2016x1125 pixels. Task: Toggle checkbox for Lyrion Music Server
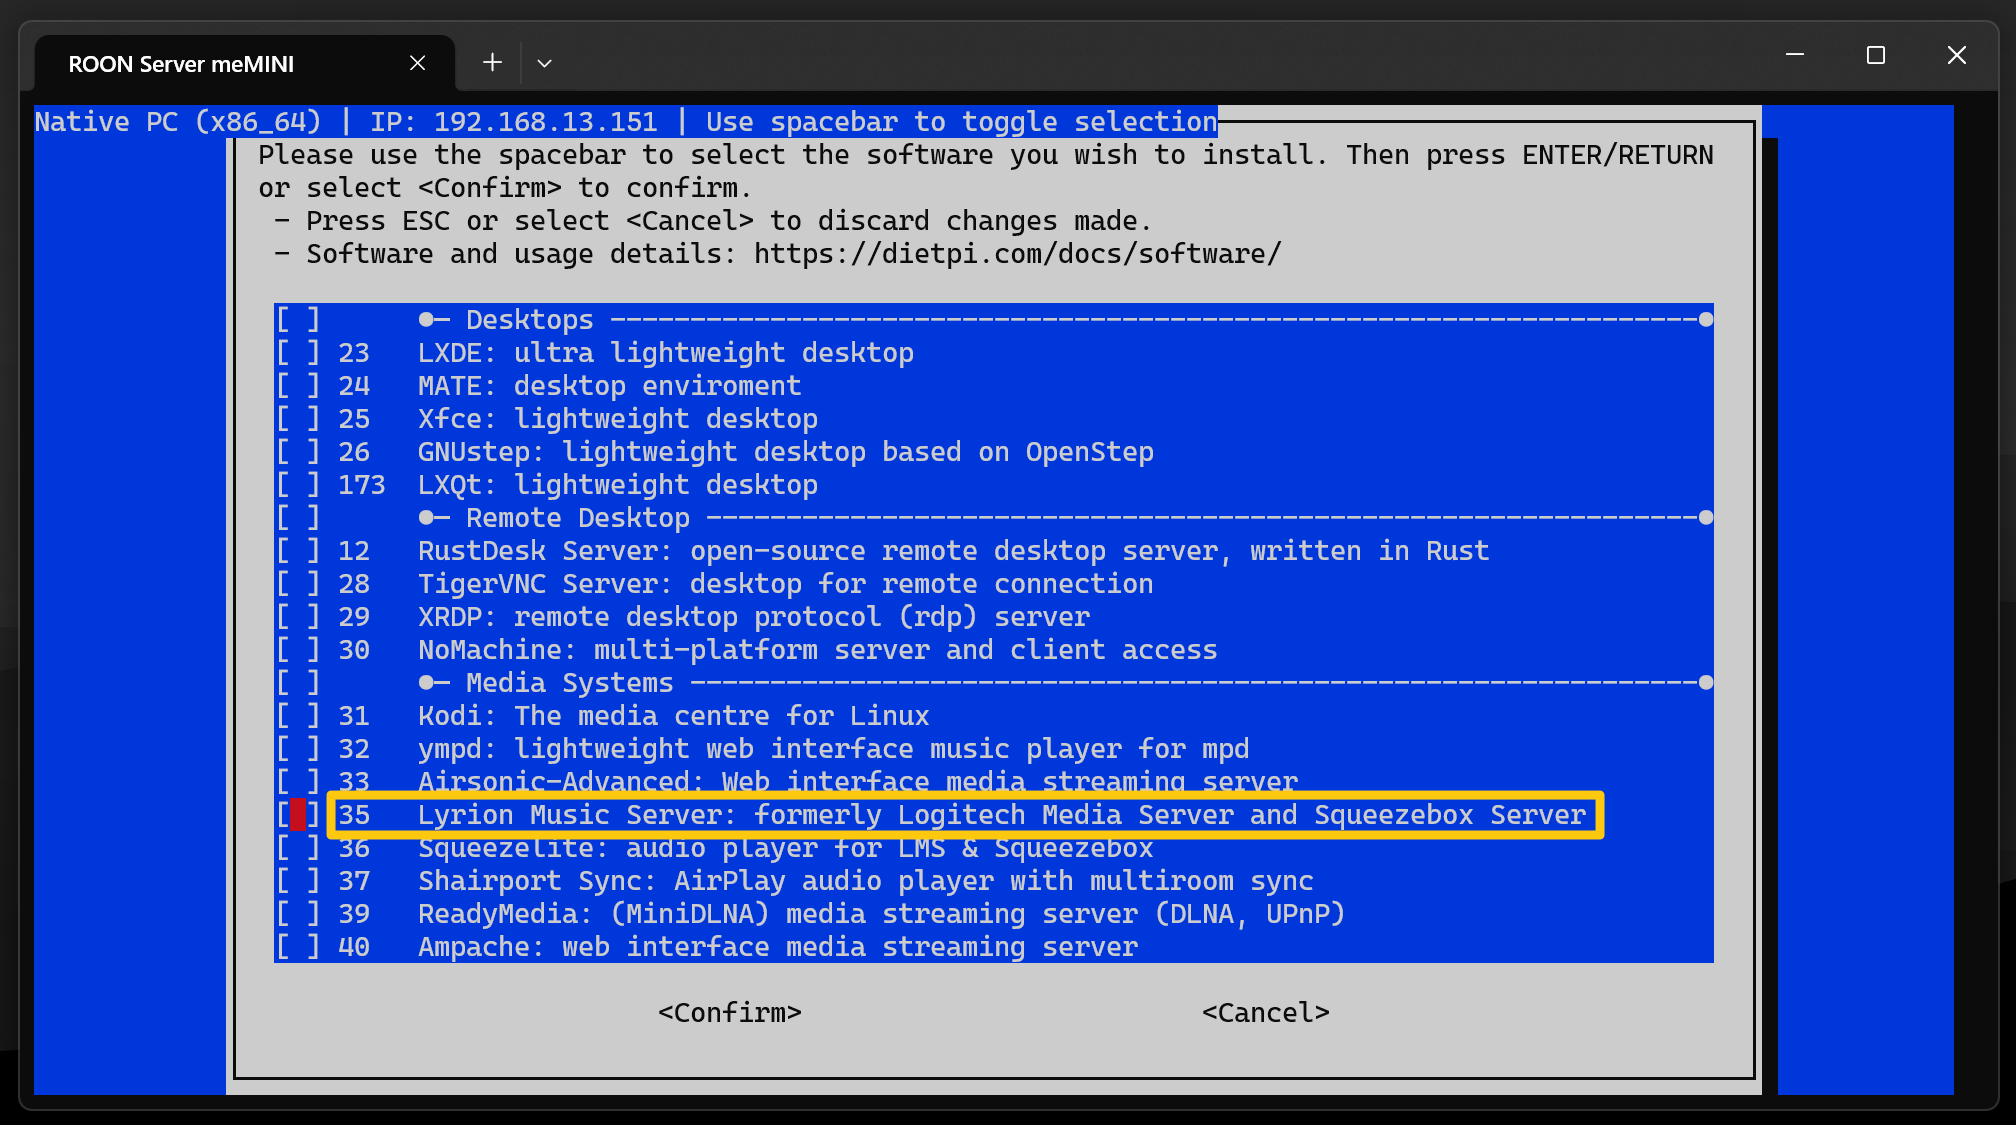tap(297, 815)
